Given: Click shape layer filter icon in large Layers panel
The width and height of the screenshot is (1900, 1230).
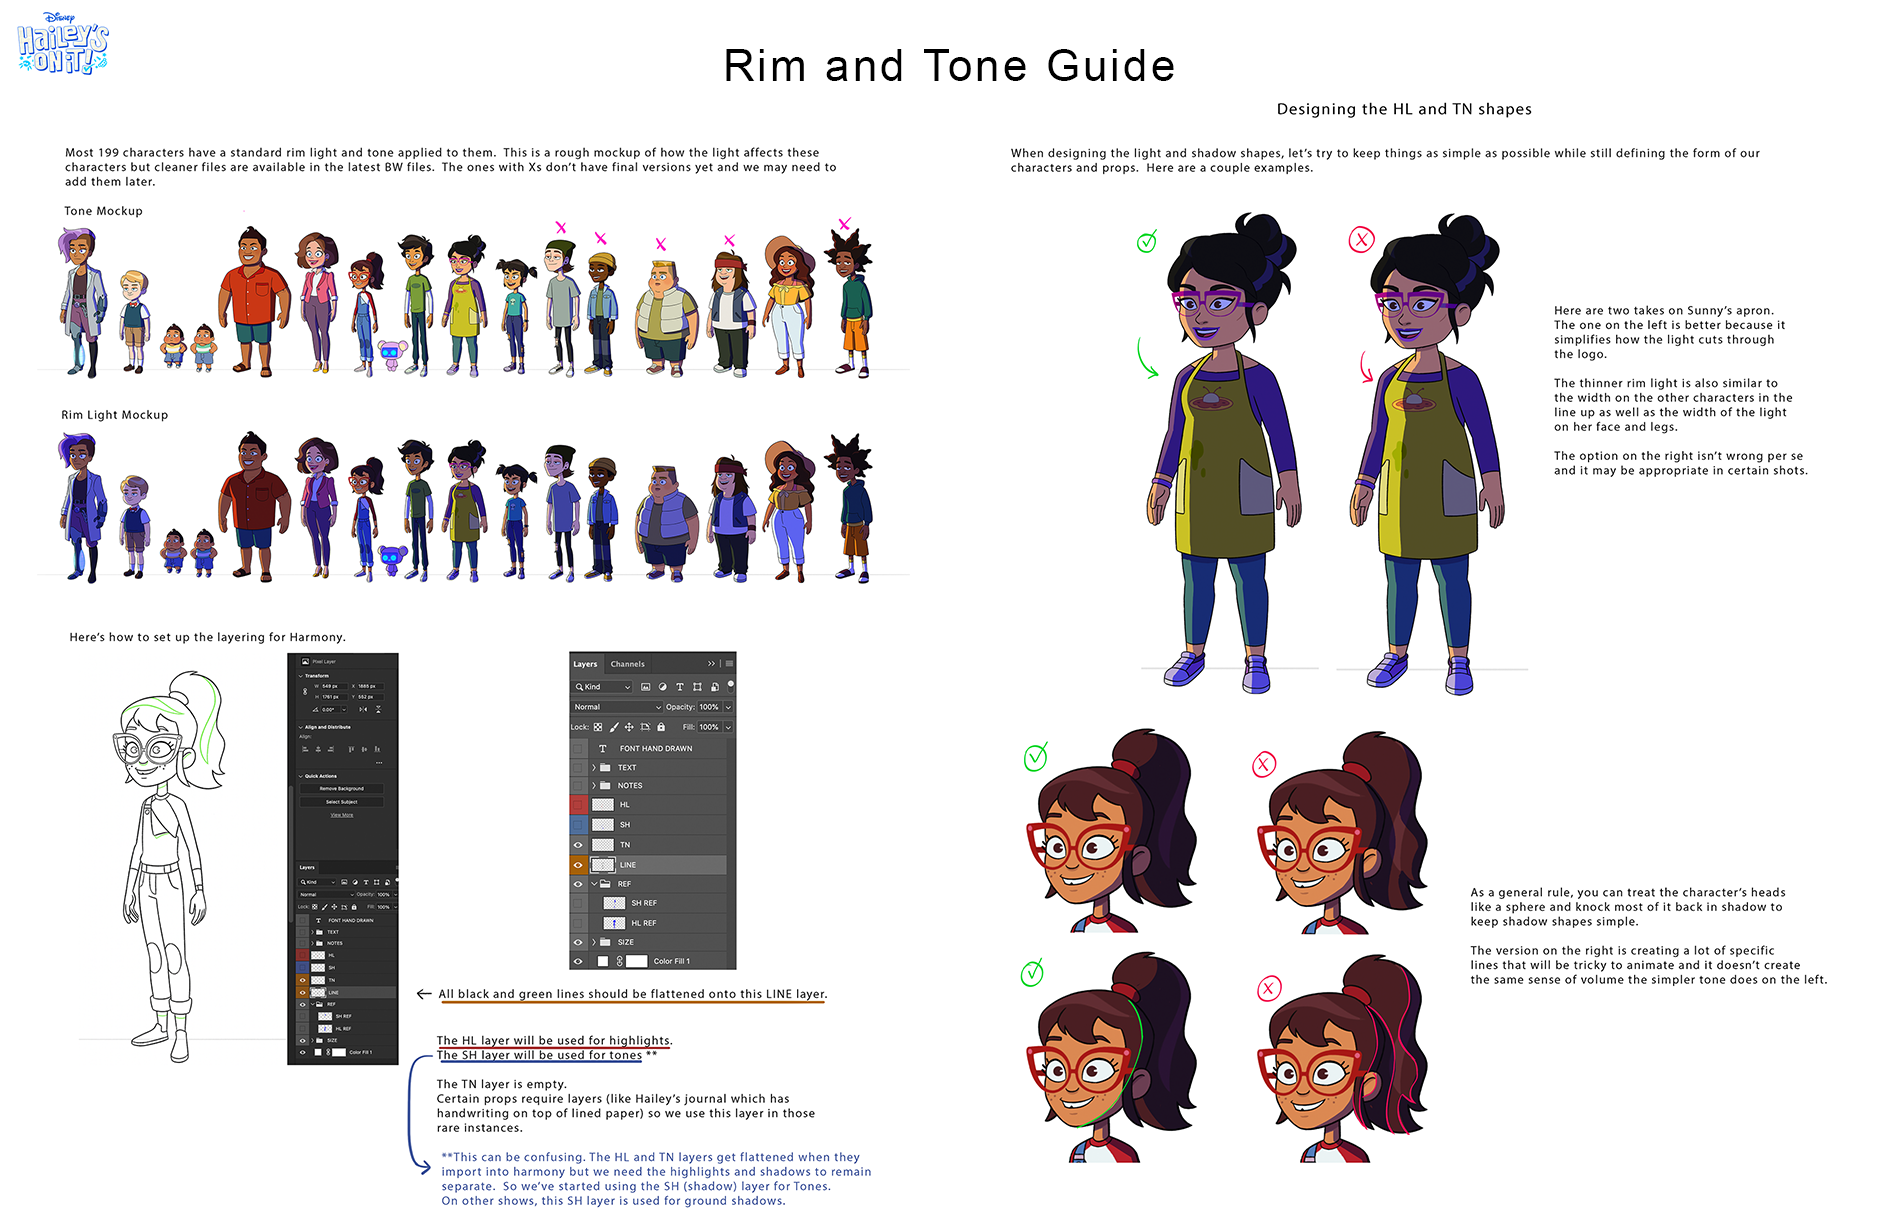Looking at the screenshot, I should [697, 687].
